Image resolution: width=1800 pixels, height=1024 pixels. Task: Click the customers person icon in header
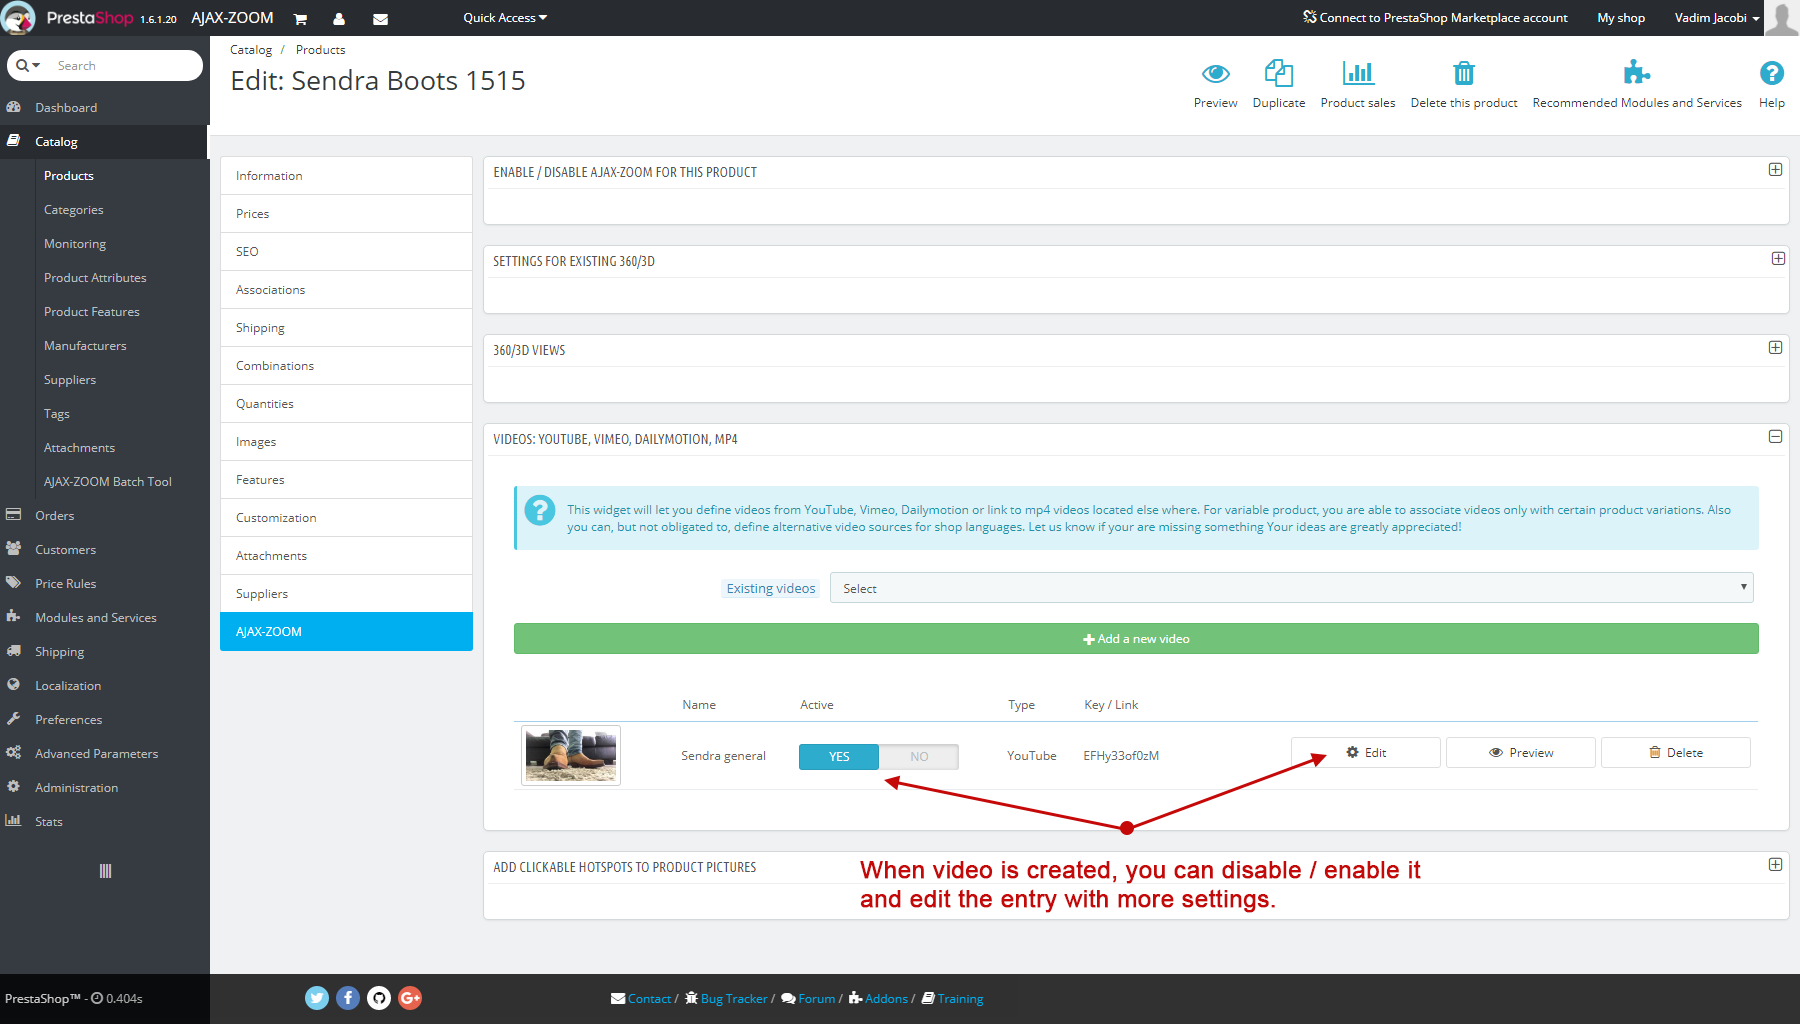tap(339, 18)
